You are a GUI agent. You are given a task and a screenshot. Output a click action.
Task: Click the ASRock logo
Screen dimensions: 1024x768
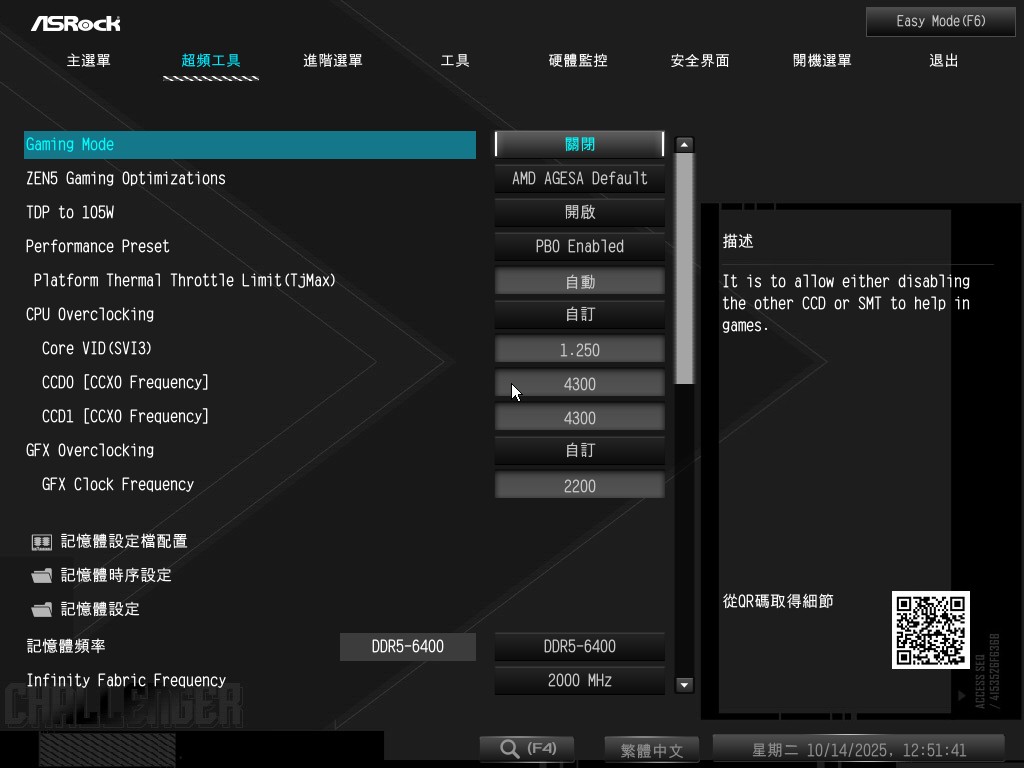coord(75,23)
